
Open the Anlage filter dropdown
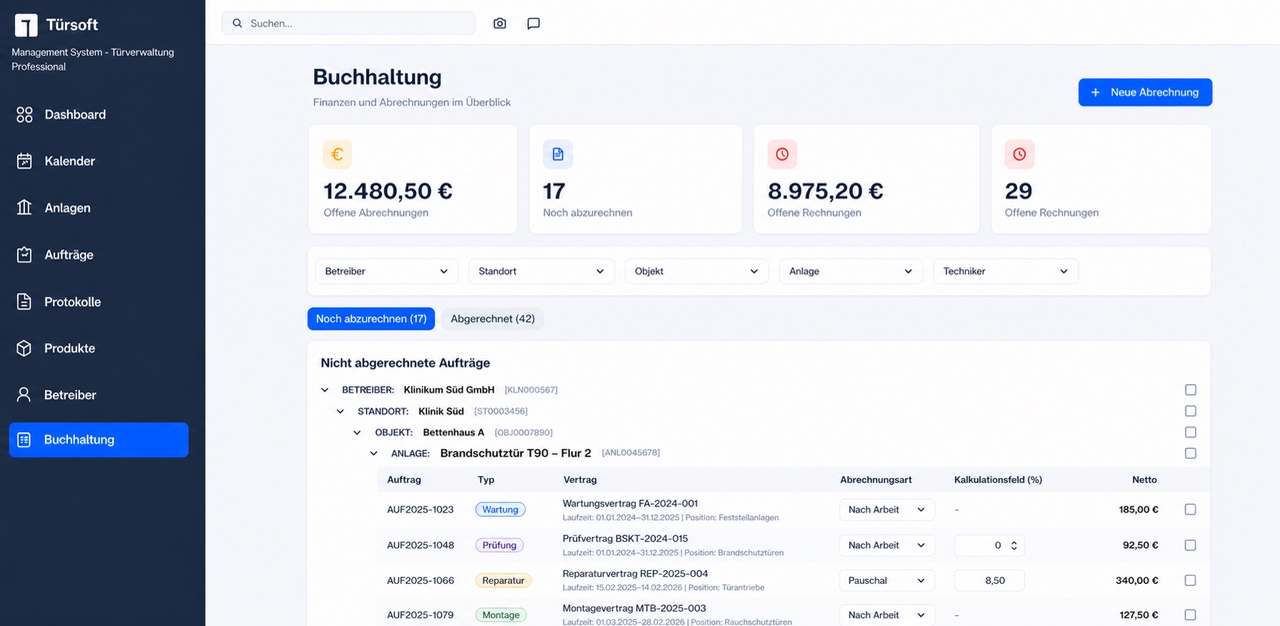click(x=851, y=271)
